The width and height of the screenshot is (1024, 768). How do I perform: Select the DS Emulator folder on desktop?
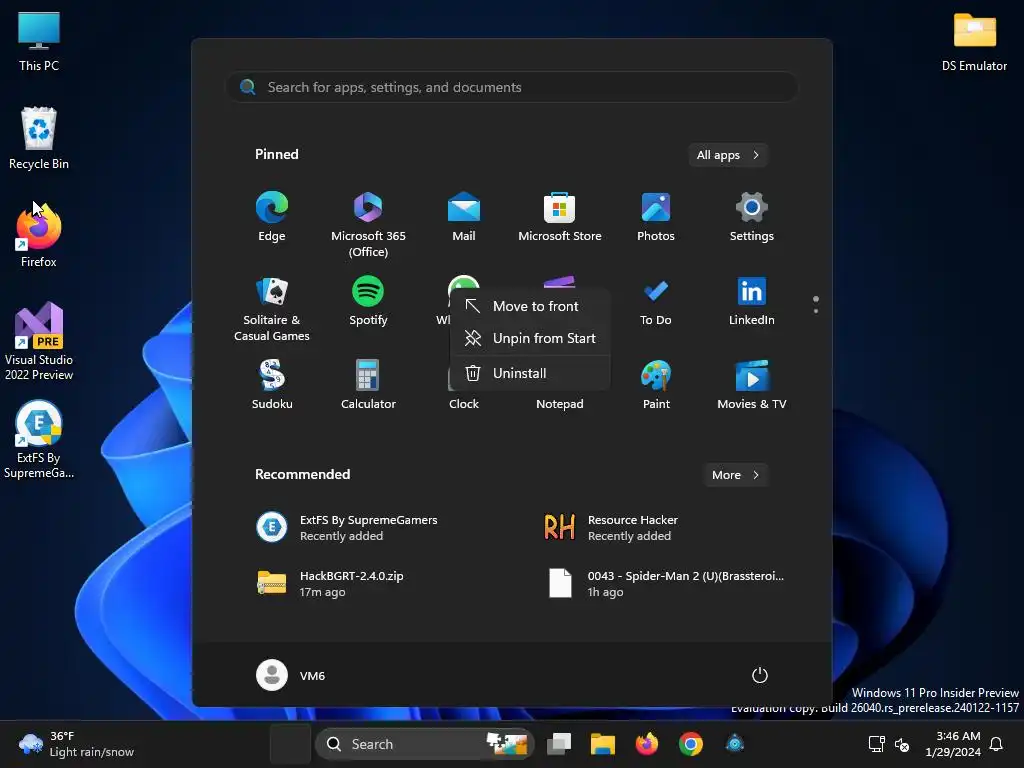pyautogui.click(x=974, y=42)
